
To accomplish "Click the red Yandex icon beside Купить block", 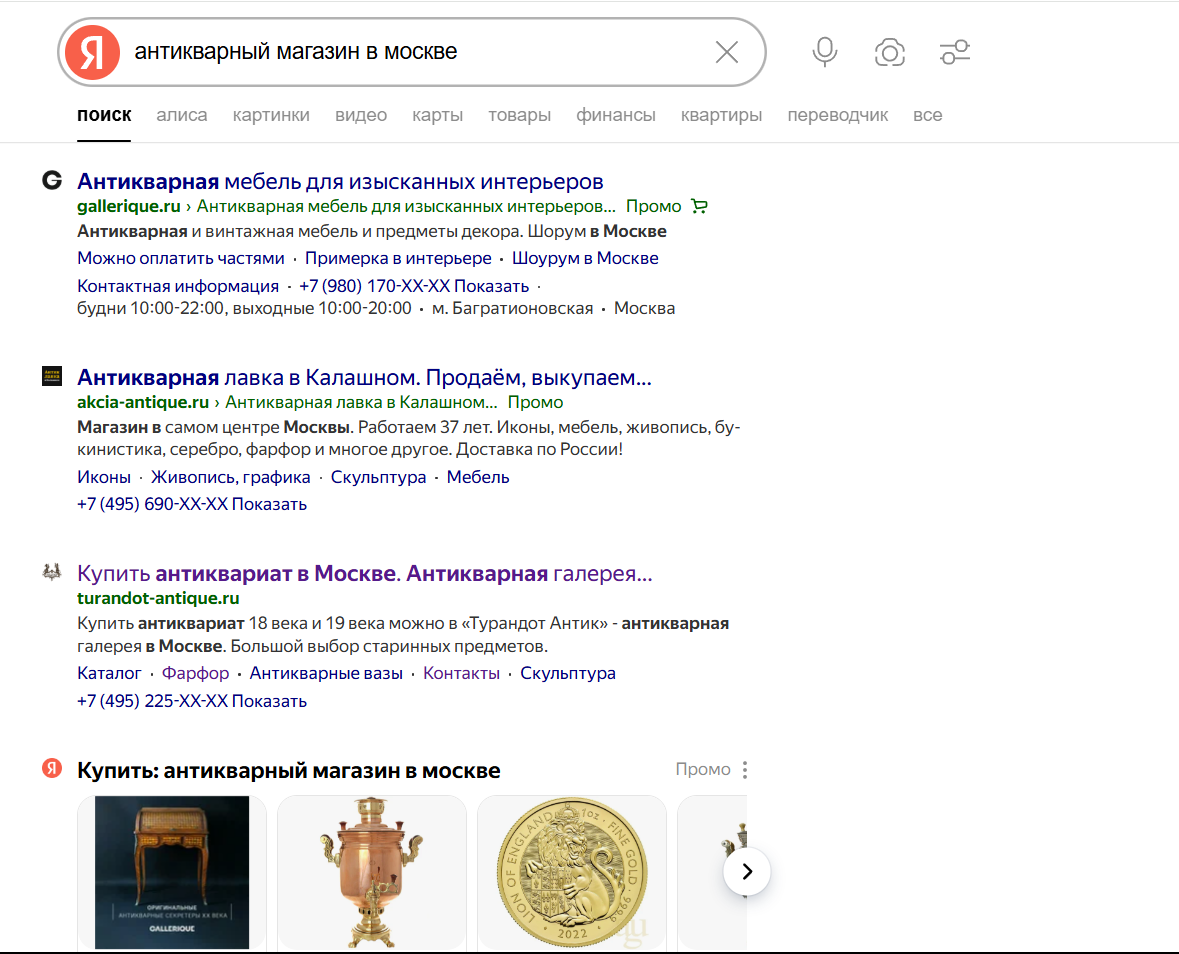I will (52, 768).
